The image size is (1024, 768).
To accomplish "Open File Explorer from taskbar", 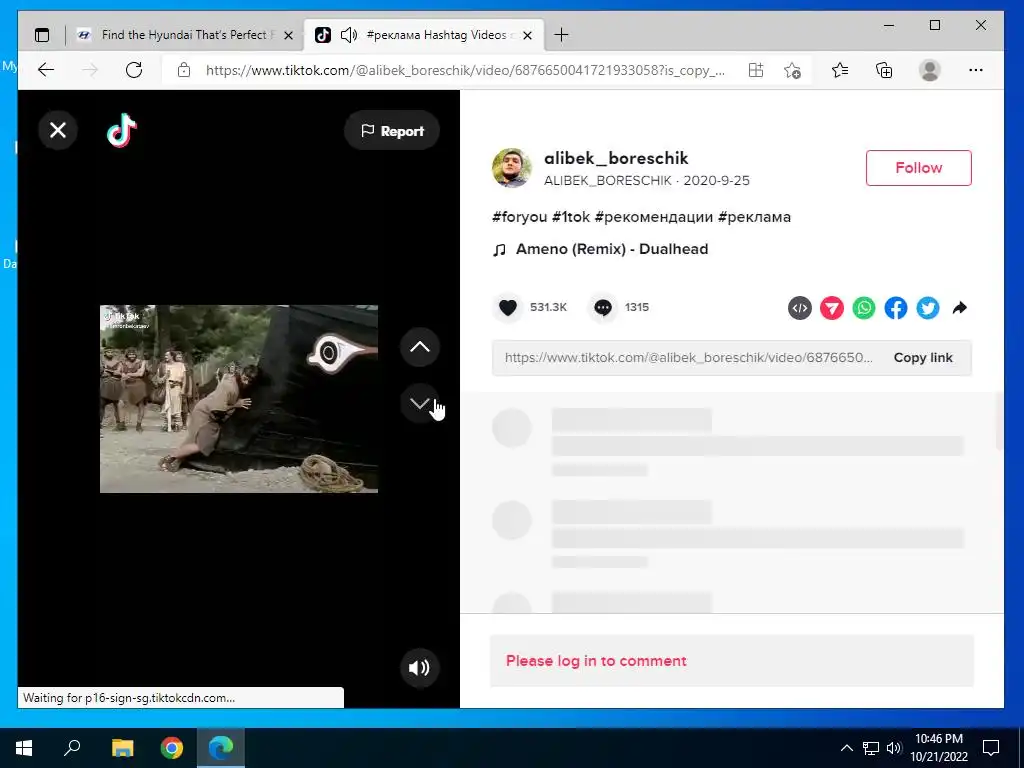I will pyautogui.click(x=122, y=748).
